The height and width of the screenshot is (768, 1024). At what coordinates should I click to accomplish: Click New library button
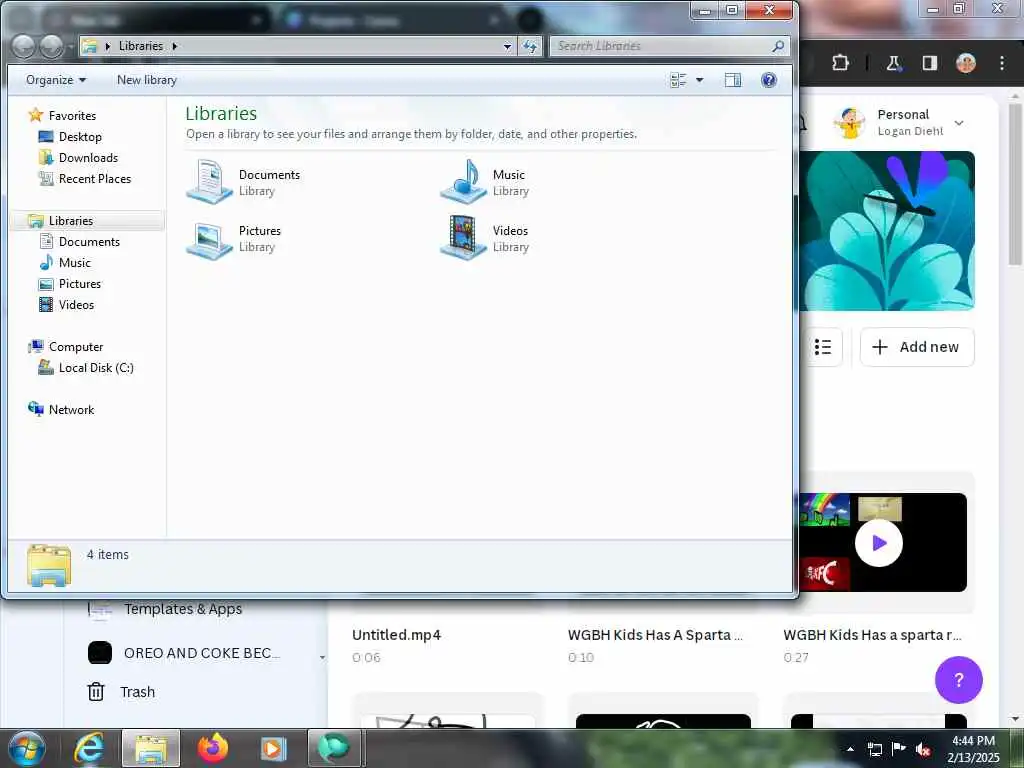[147, 80]
